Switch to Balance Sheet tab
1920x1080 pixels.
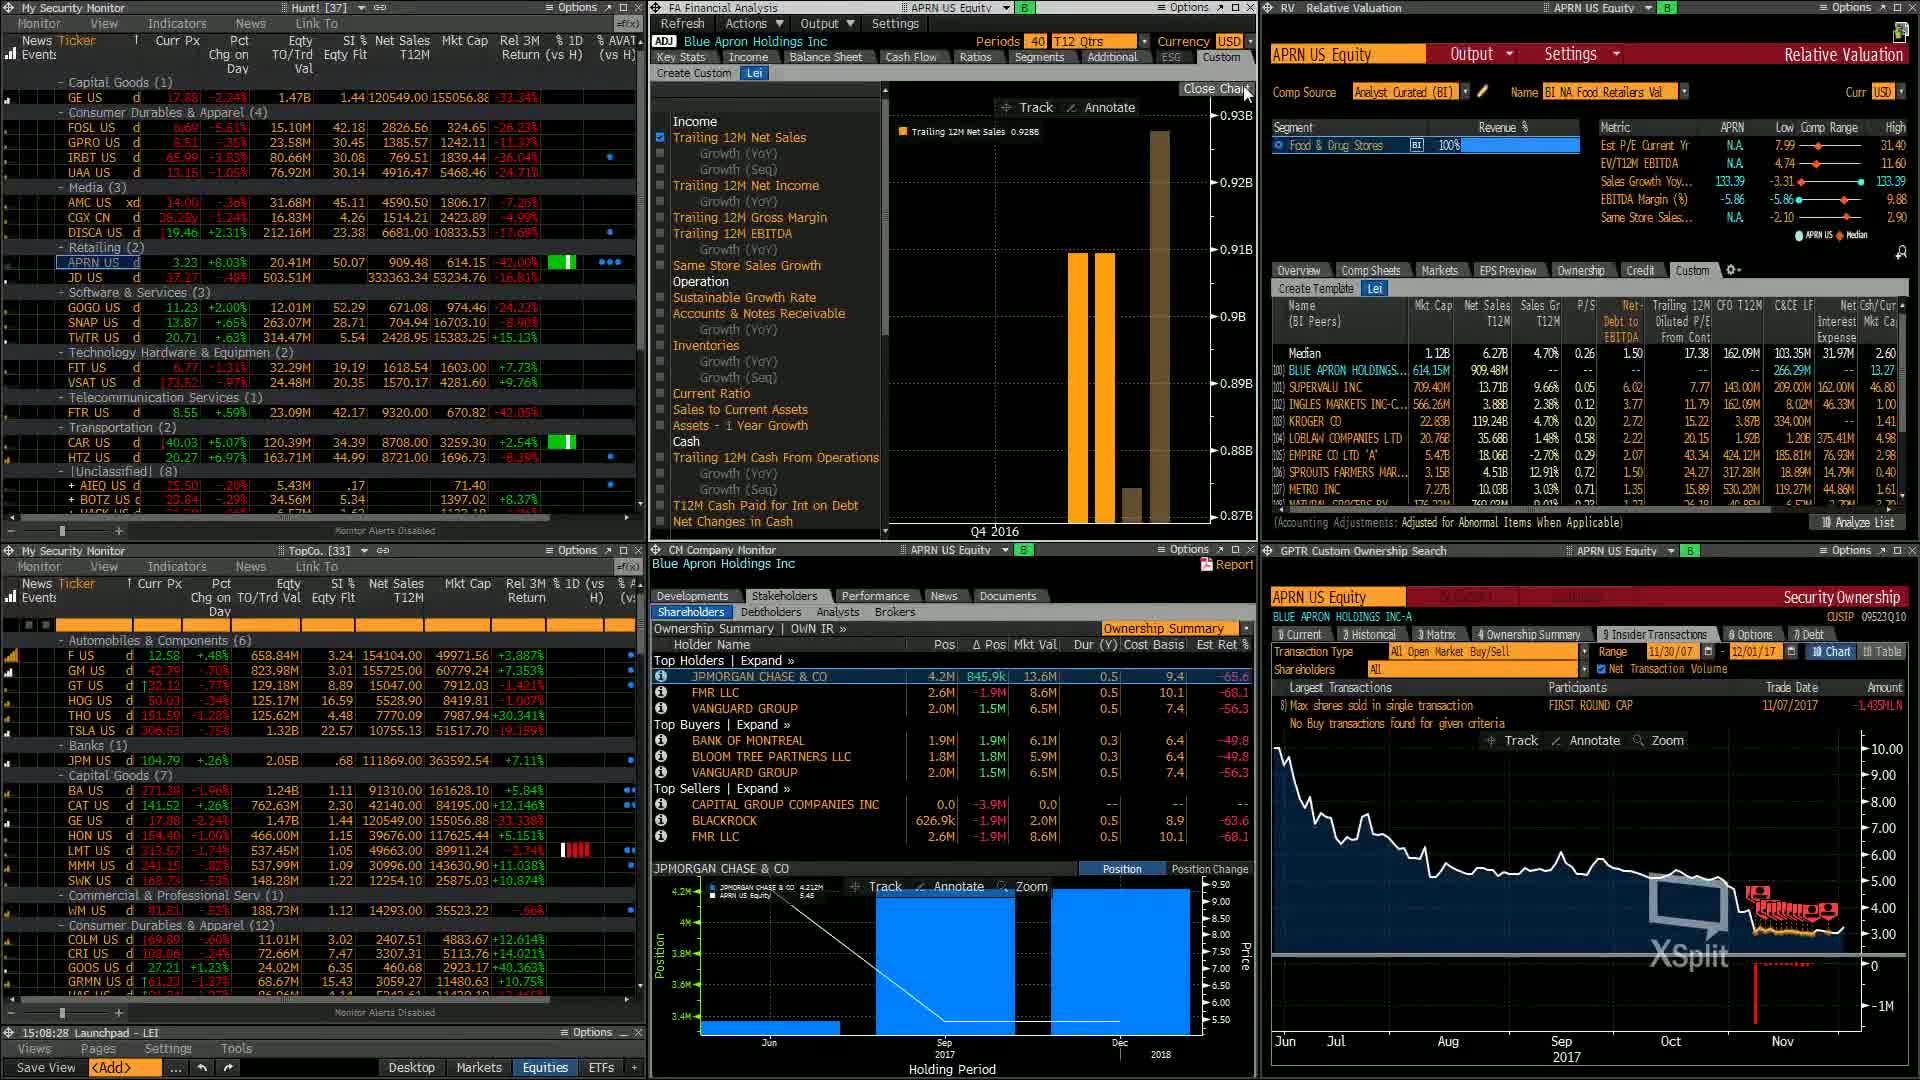pos(825,58)
